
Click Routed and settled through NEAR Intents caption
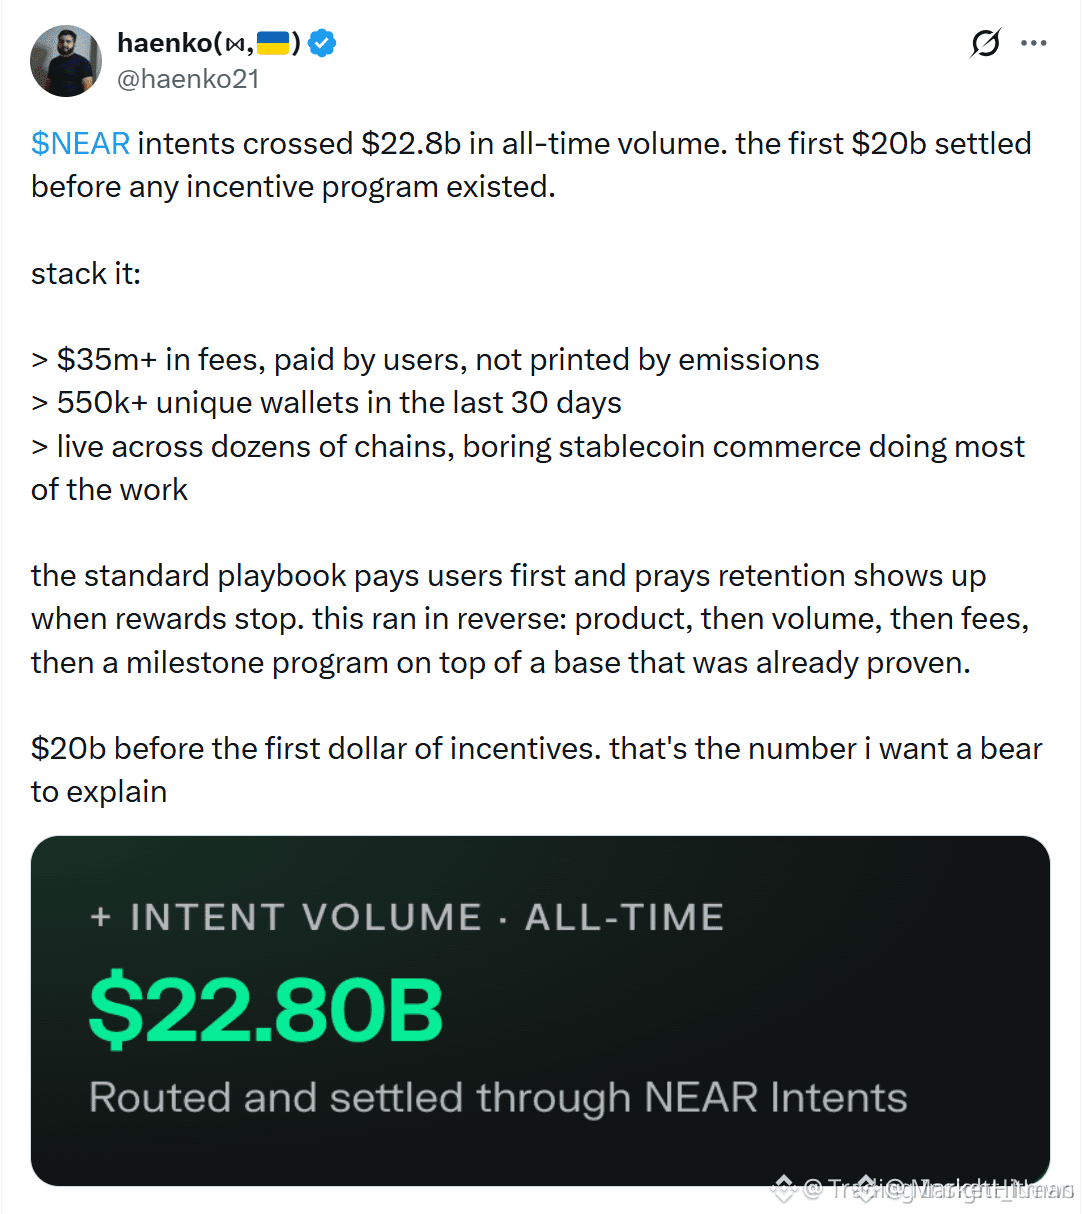[x=498, y=1097]
